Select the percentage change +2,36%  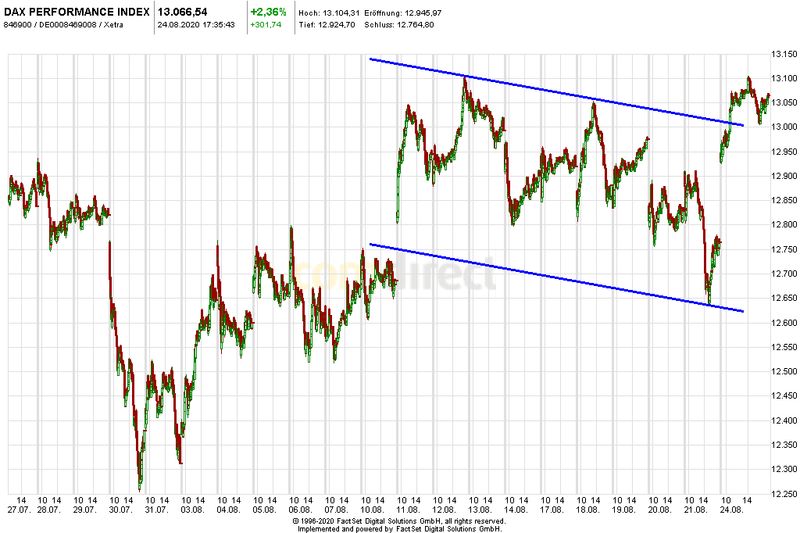click(268, 12)
